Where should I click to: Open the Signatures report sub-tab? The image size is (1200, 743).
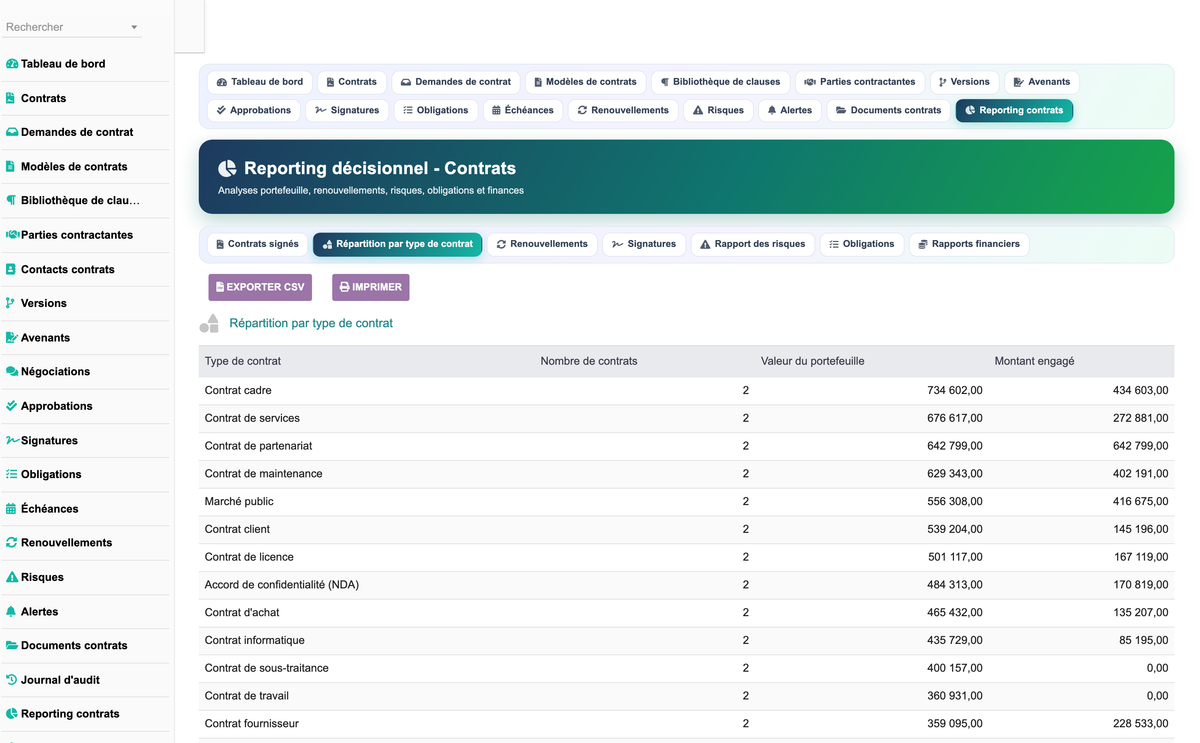(x=644, y=244)
